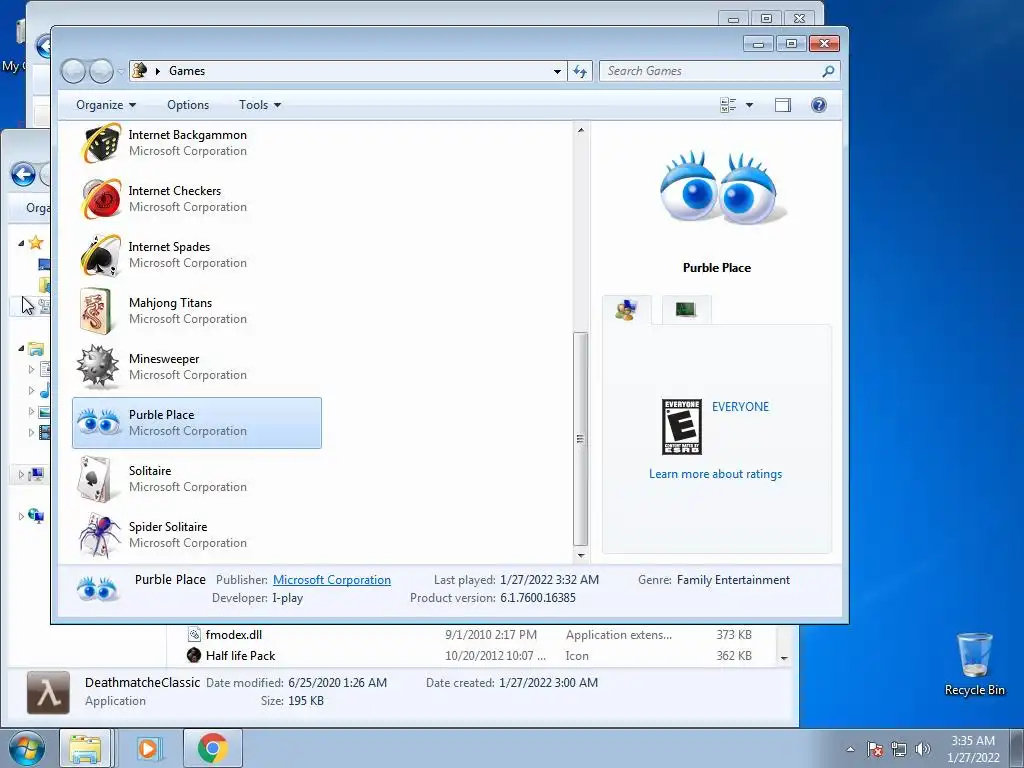Image resolution: width=1024 pixels, height=768 pixels.
Task: Select the Minesweeper mine icon
Action: click(98, 366)
